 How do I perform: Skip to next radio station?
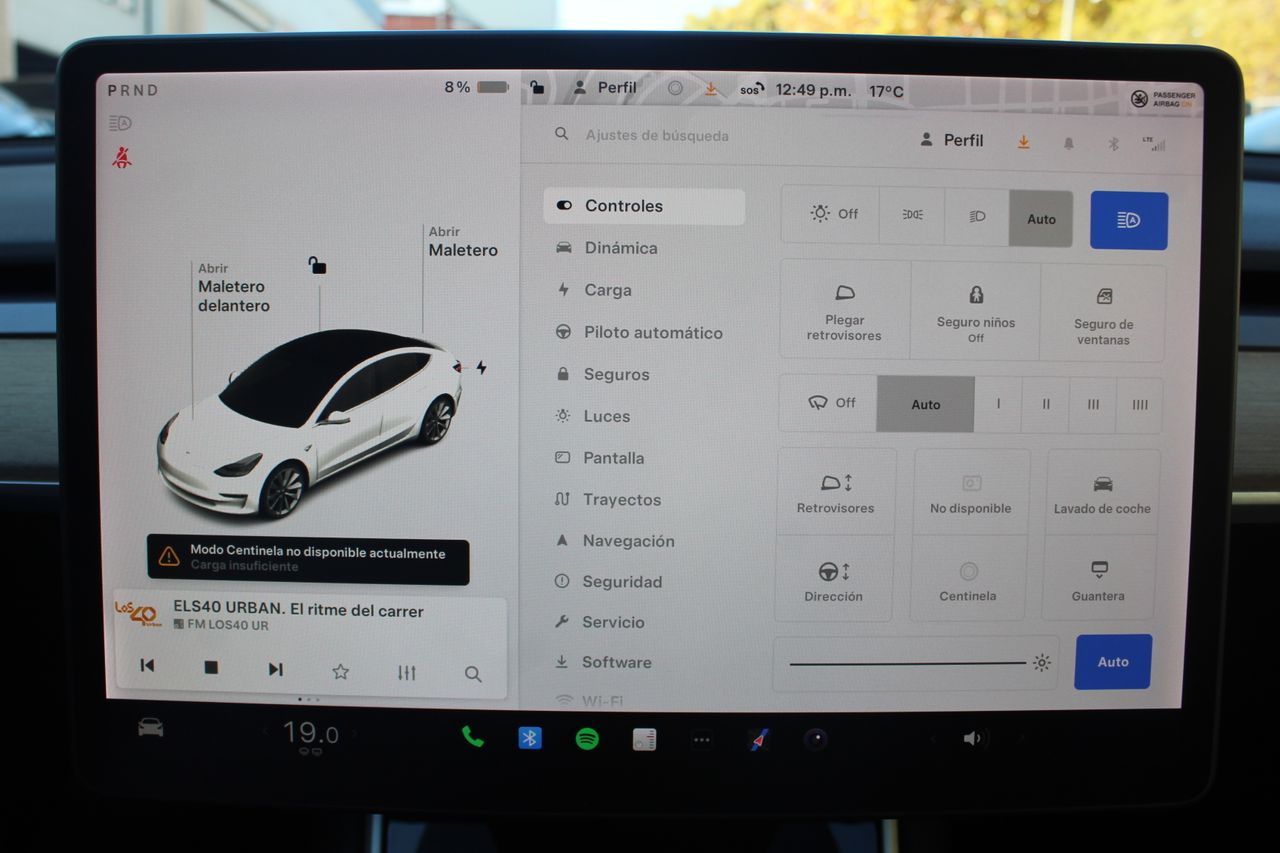coord(275,669)
